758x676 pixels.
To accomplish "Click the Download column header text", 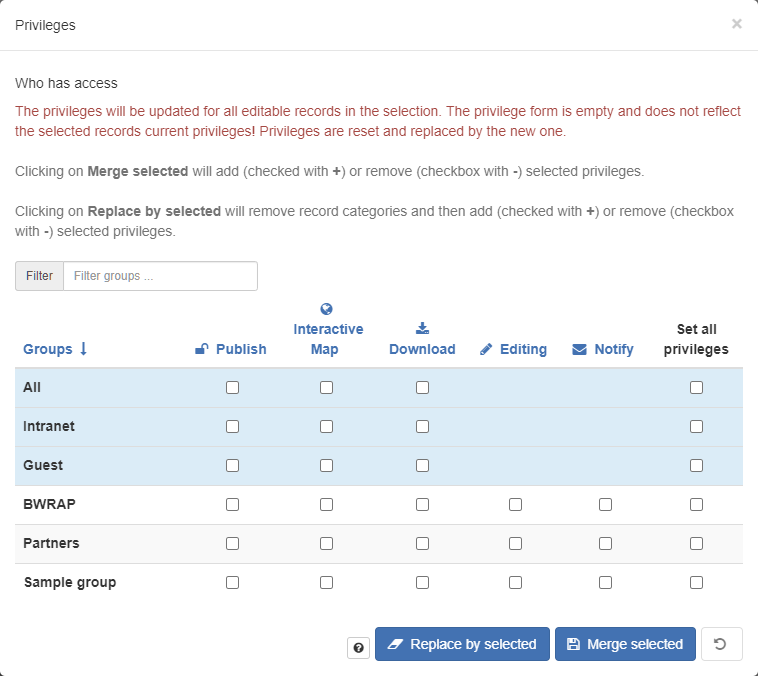I will [x=422, y=349].
